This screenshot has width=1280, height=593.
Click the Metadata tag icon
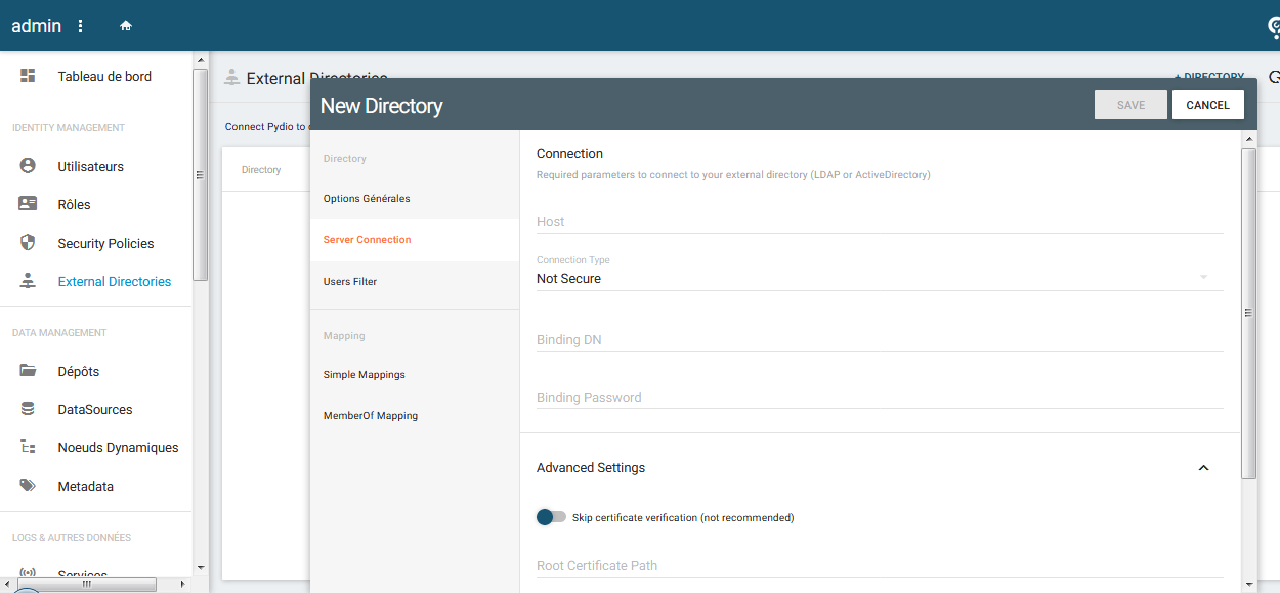(x=28, y=486)
